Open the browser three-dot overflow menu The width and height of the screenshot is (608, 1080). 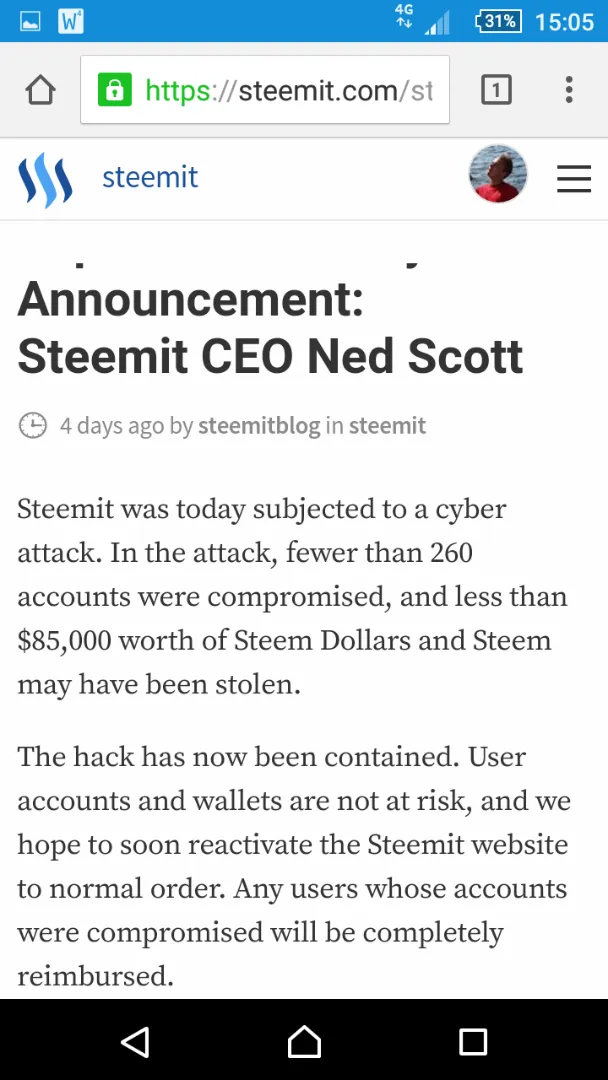click(x=569, y=90)
